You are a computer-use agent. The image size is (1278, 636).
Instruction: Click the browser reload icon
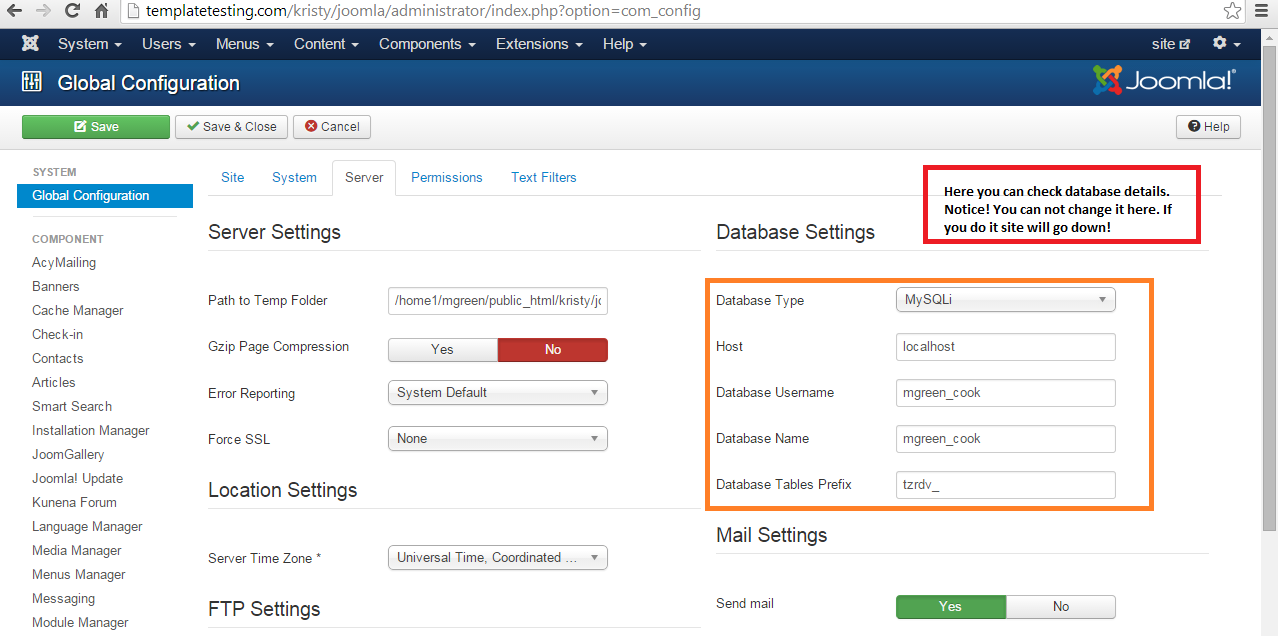[72, 11]
